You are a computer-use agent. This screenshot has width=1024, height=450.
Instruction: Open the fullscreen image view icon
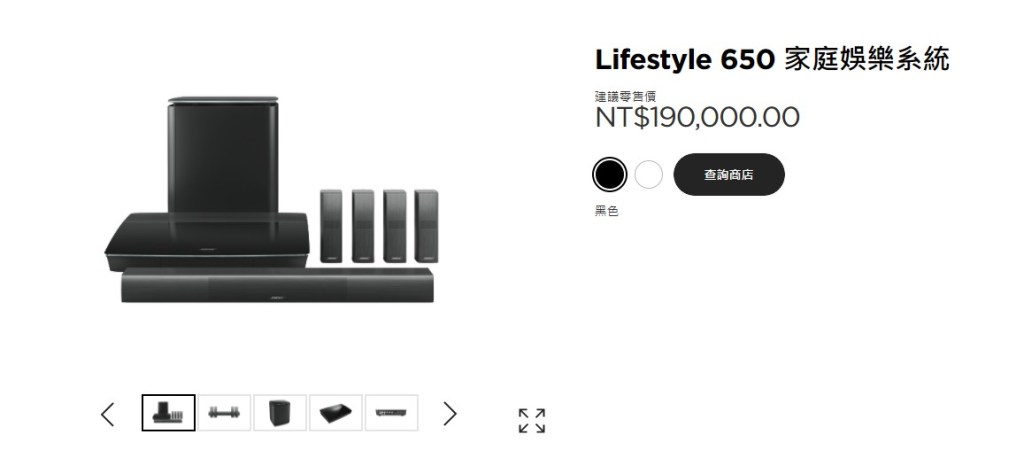click(x=532, y=421)
